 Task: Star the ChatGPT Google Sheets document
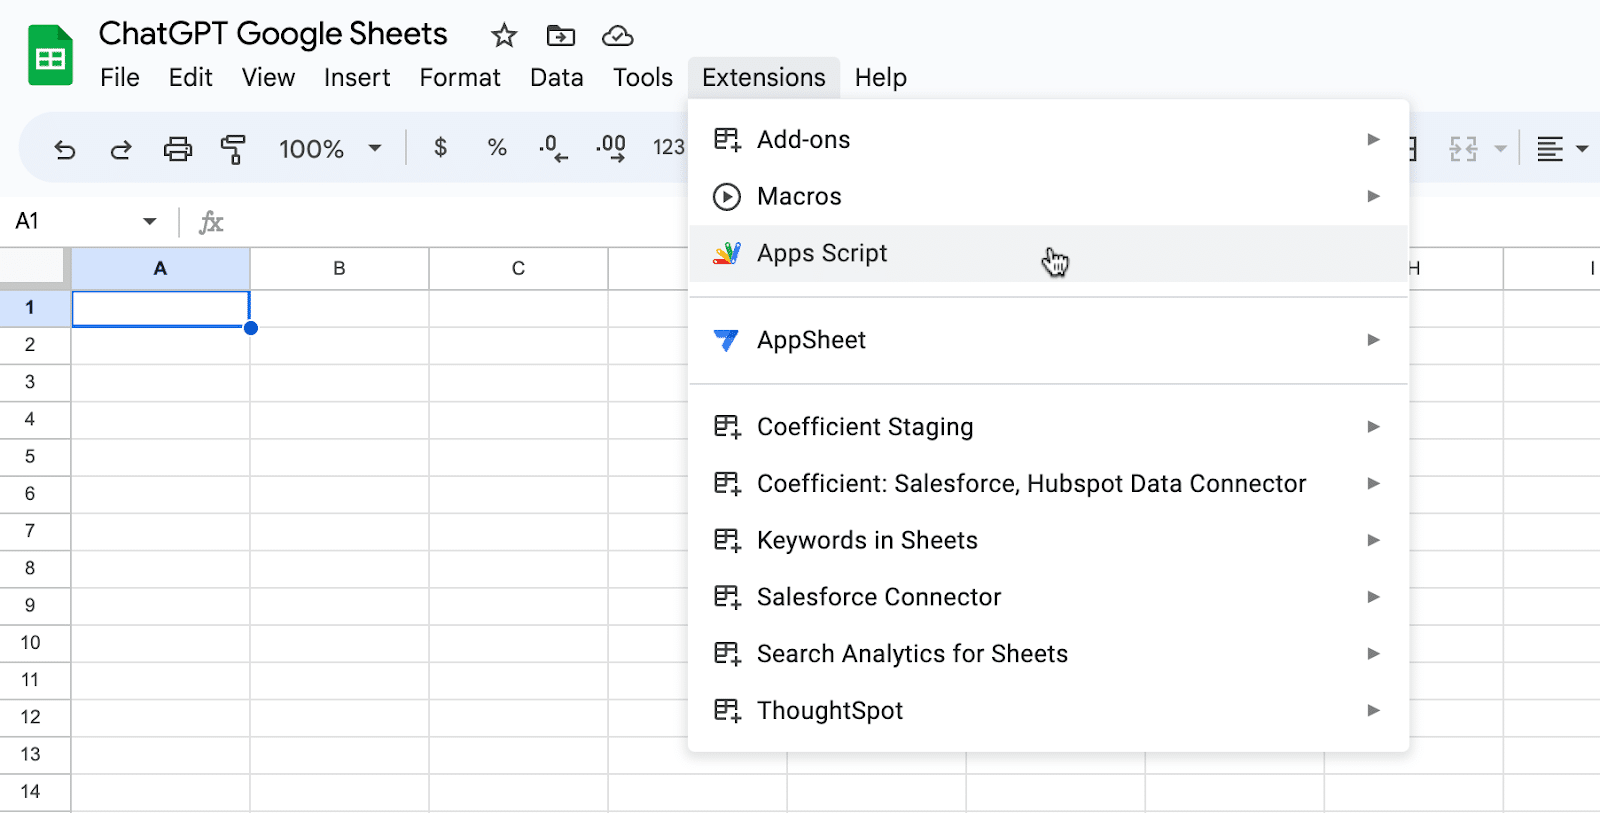click(504, 36)
